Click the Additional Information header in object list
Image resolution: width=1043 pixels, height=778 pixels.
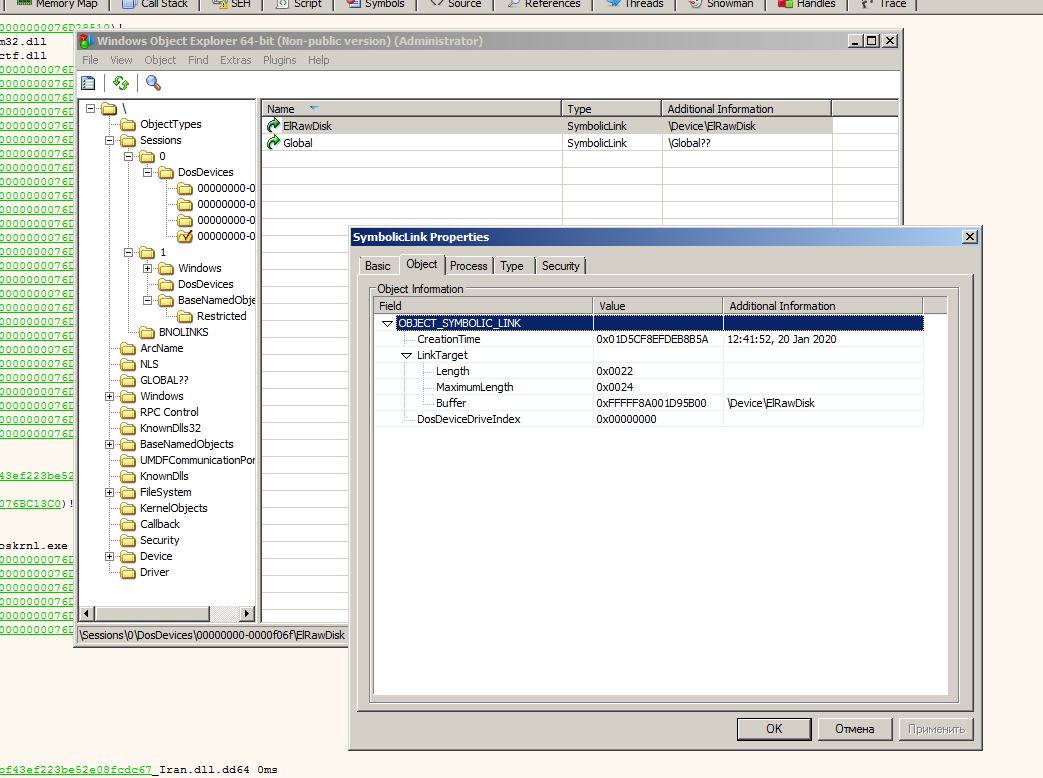(x=746, y=109)
